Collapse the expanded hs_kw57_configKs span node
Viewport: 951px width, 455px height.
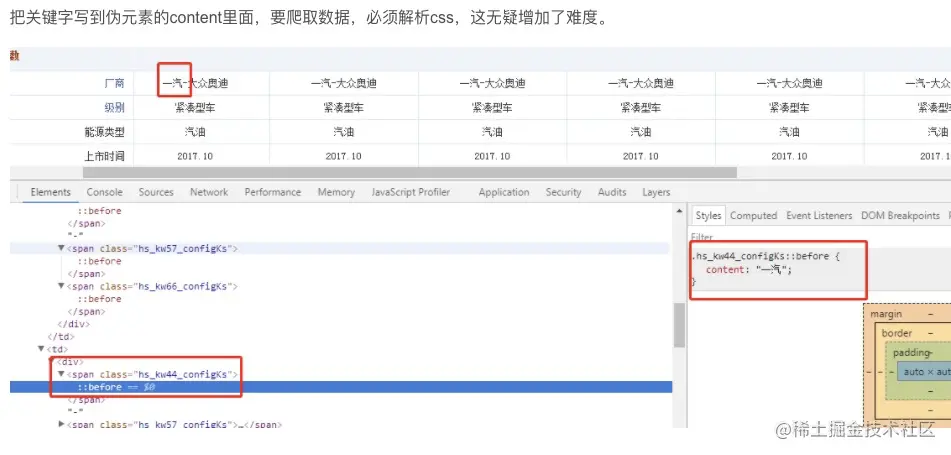click(61, 248)
